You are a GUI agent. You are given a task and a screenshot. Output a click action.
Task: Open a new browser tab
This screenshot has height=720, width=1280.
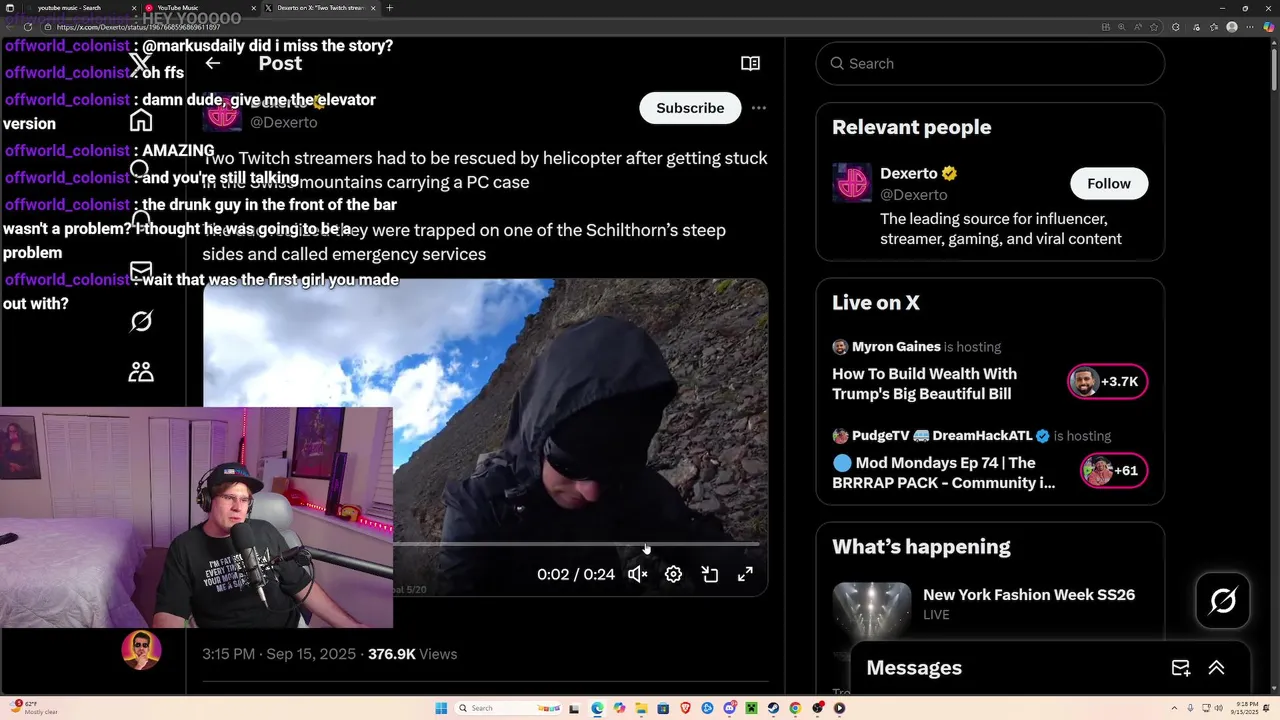click(x=389, y=8)
